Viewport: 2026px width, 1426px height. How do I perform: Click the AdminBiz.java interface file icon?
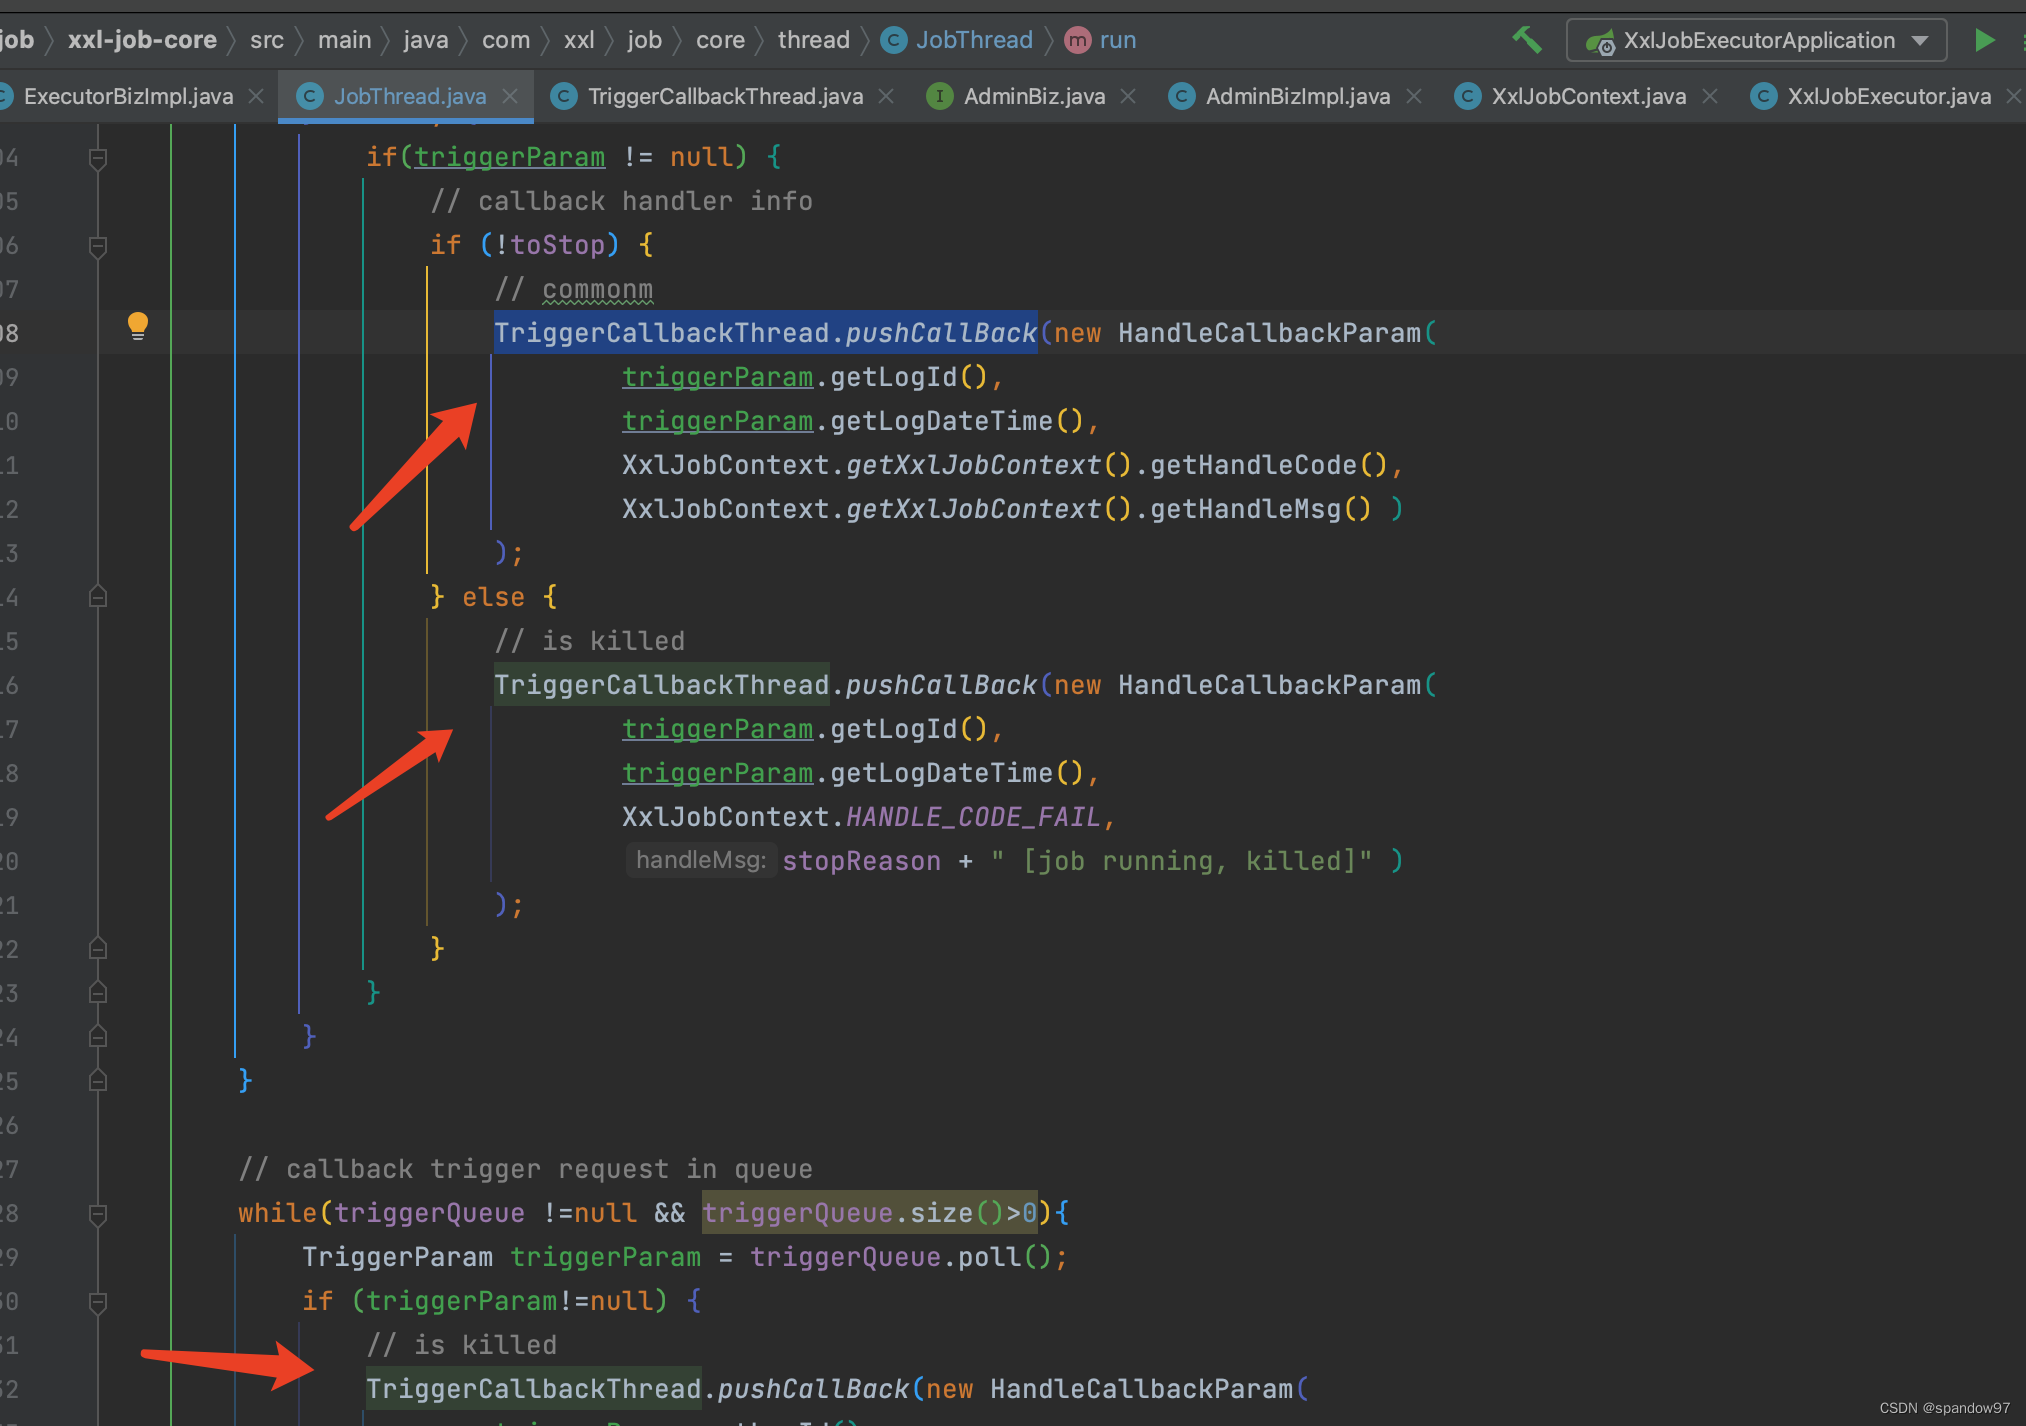click(939, 96)
